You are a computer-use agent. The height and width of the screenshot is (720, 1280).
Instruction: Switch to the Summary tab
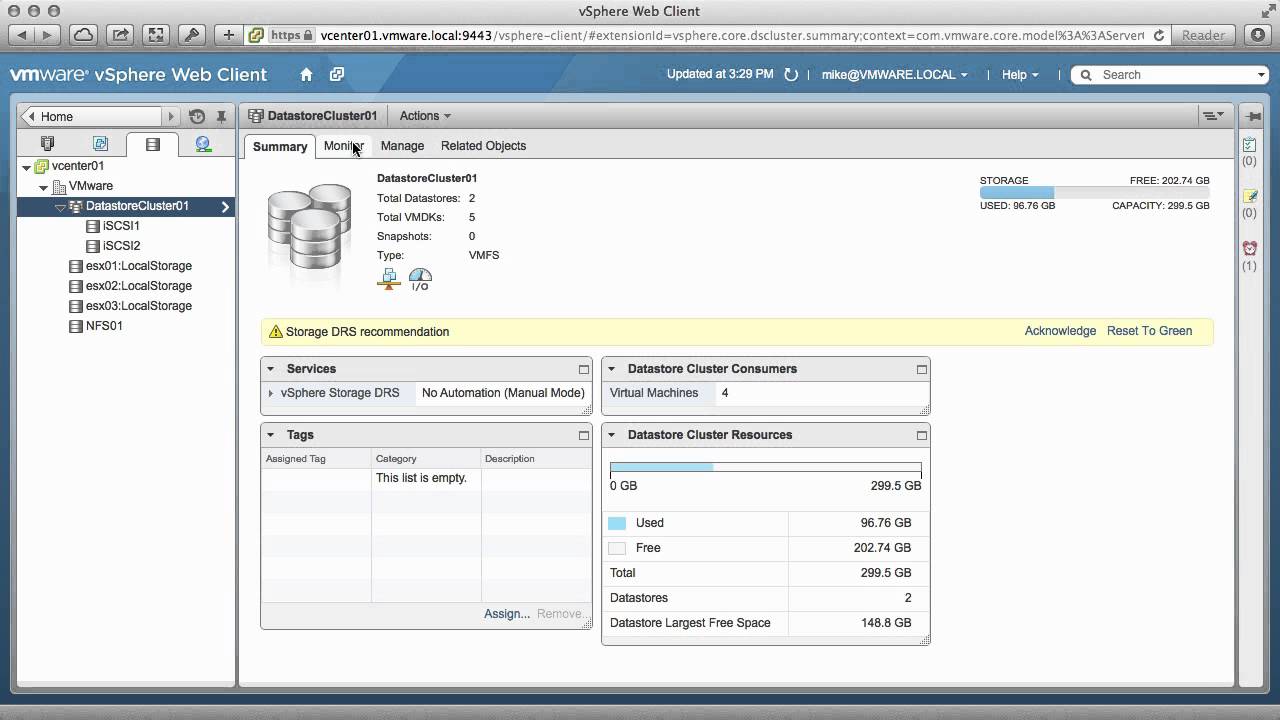click(x=280, y=146)
